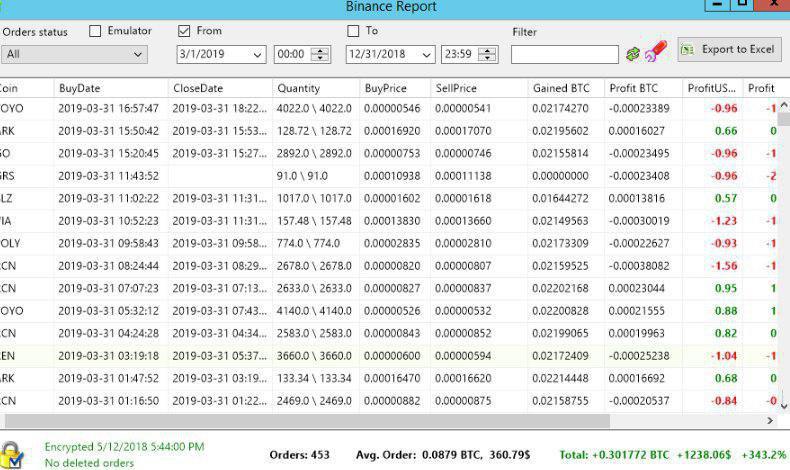Sort by Profit BTC column header
790x470 pixels.
click(x=643, y=88)
